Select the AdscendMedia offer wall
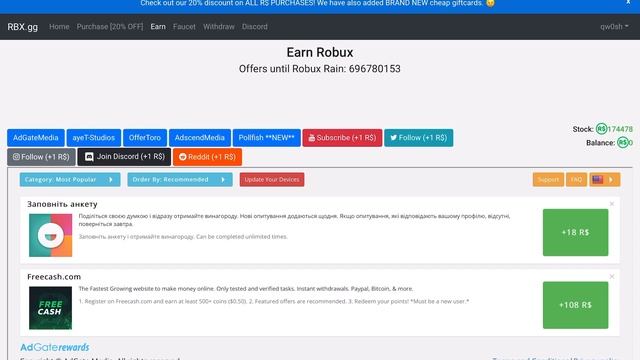Screen dimensions: 640x360 200,138
